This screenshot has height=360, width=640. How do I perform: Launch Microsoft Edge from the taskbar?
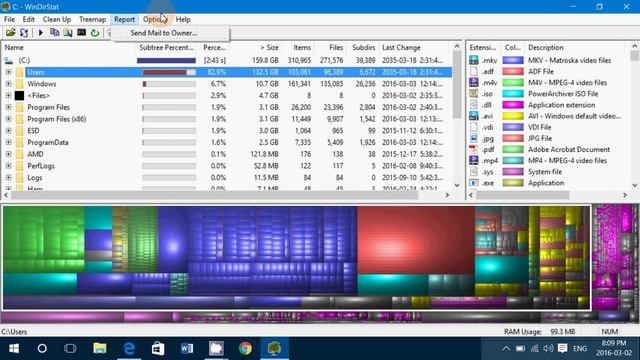click(129, 349)
